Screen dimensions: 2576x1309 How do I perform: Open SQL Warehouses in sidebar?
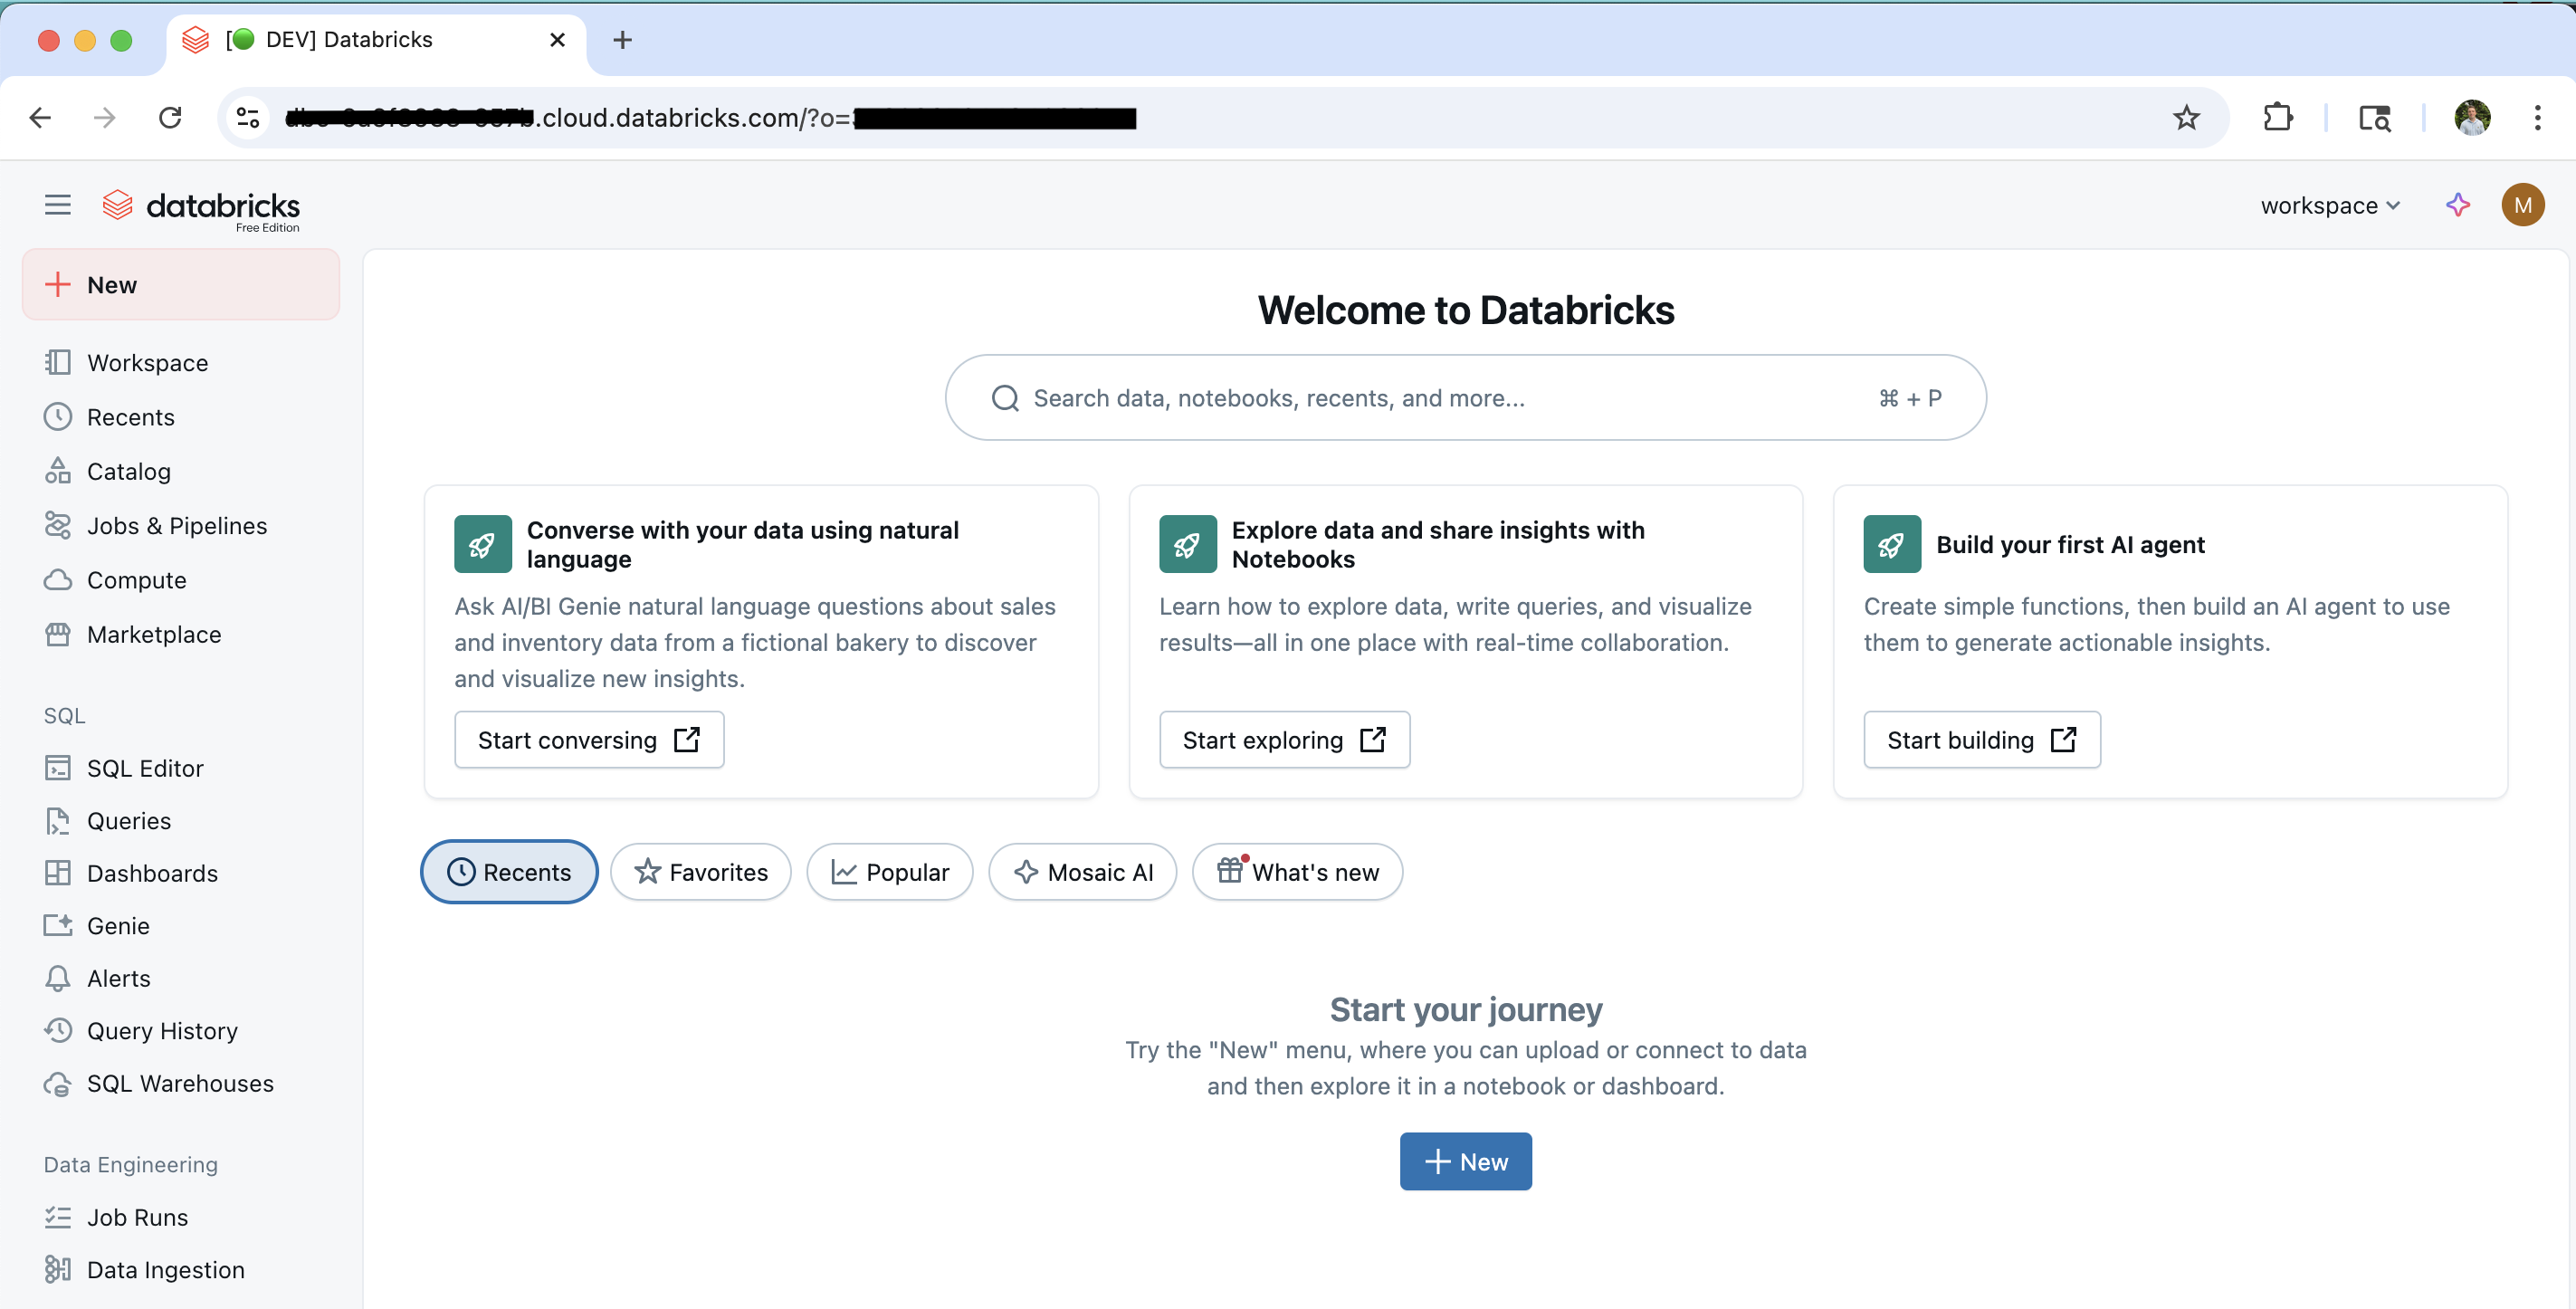(x=181, y=1083)
